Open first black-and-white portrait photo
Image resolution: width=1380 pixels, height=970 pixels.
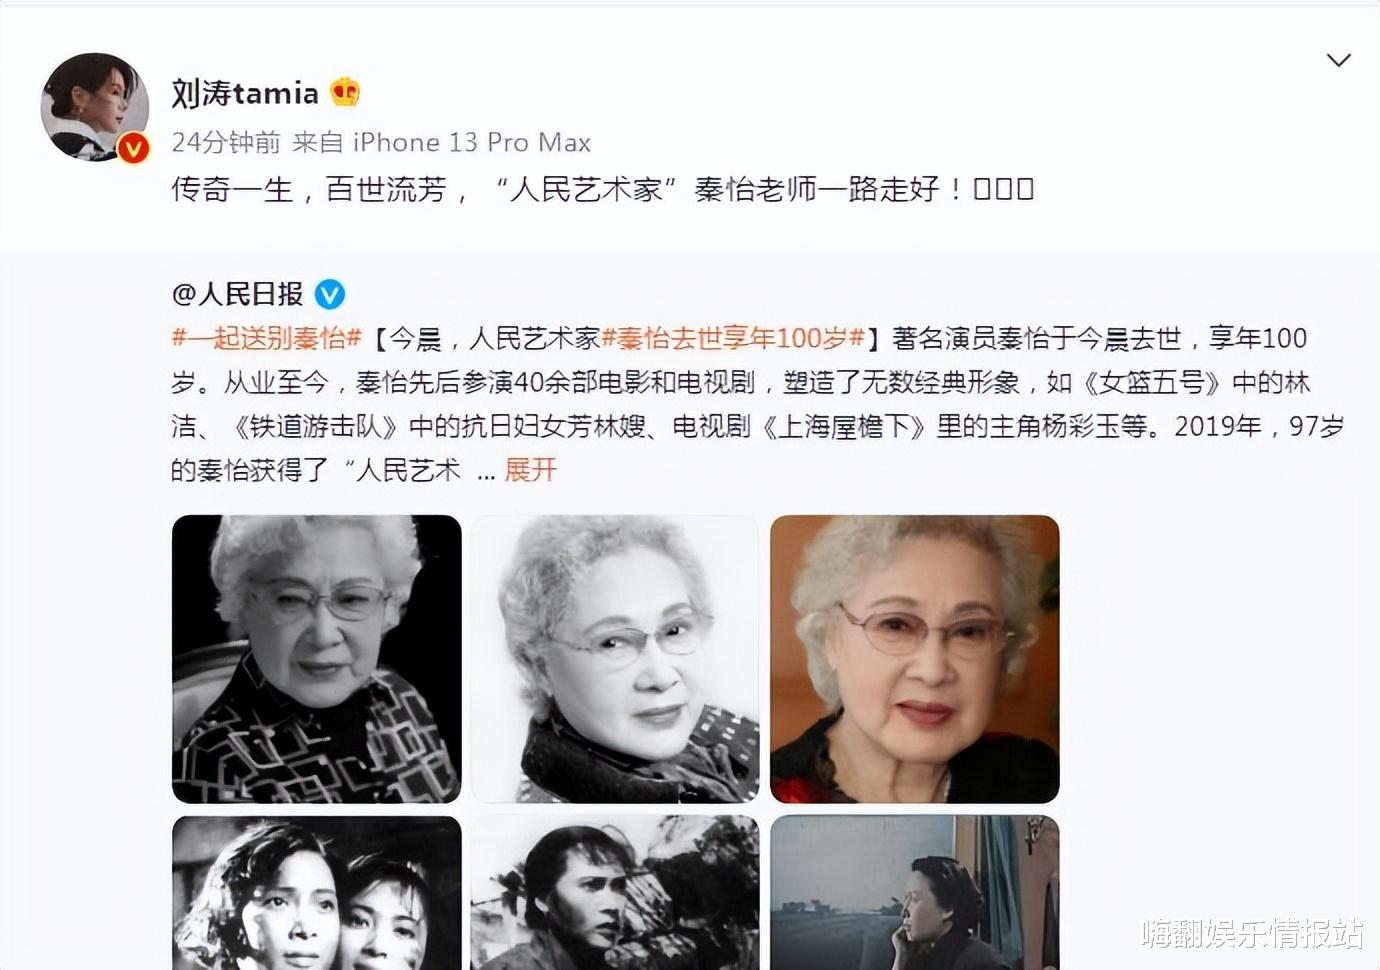tap(316, 659)
